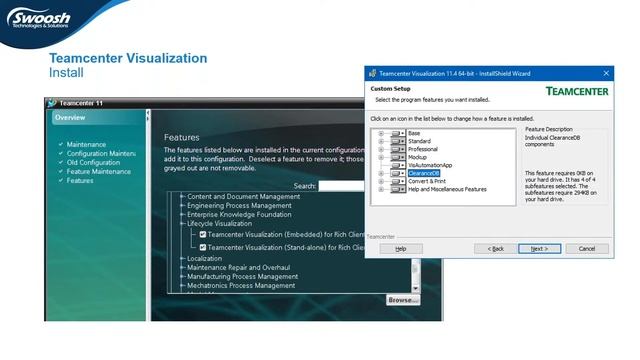This screenshot has height=360, width=640.
Task: Select 'Manufacturing Process Management' tree row
Action: tap(243, 277)
